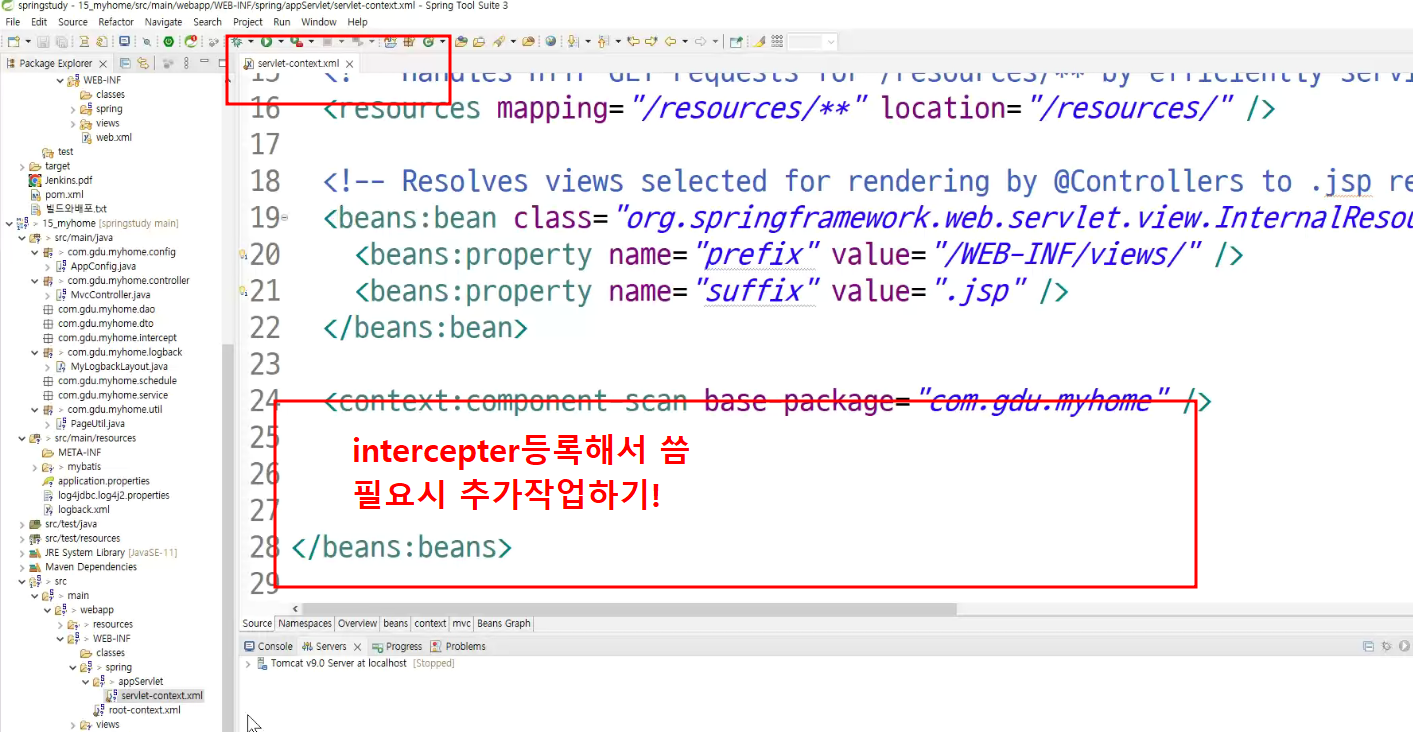Click the Debug bug icon

coord(237,42)
